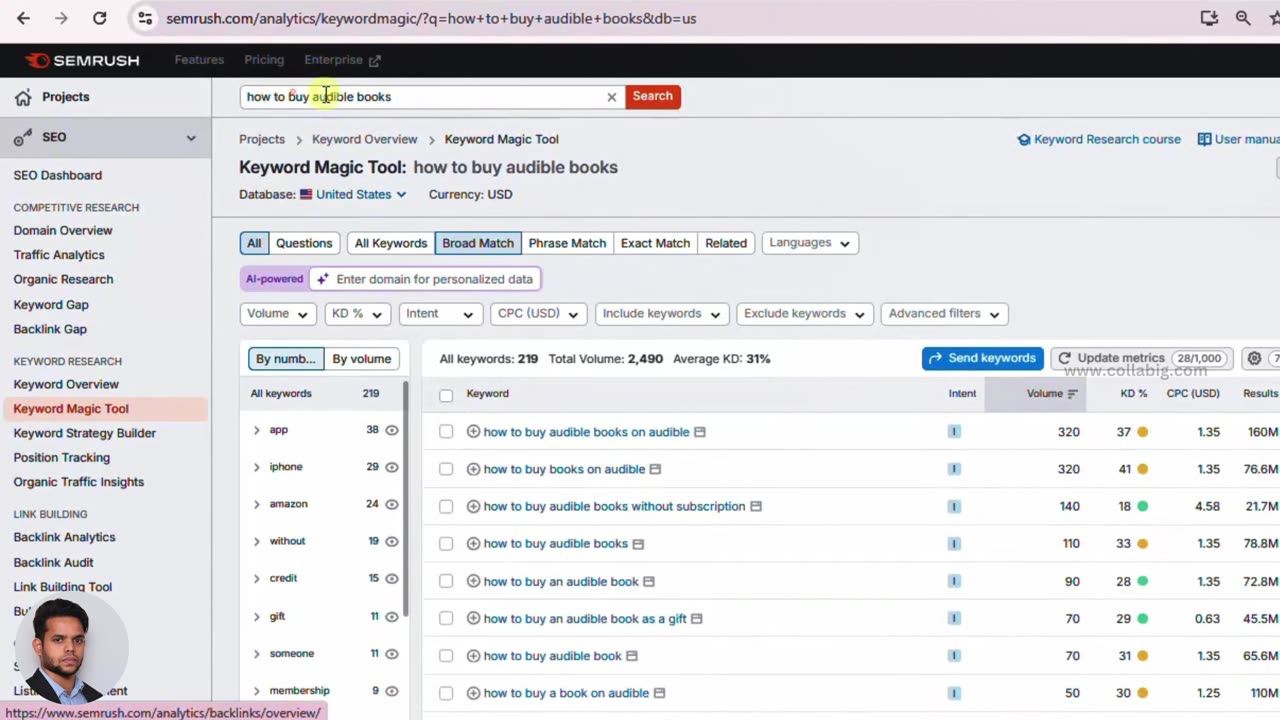
Task: Click the keyword groups panel scrollbar
Action: pos(405,500)
